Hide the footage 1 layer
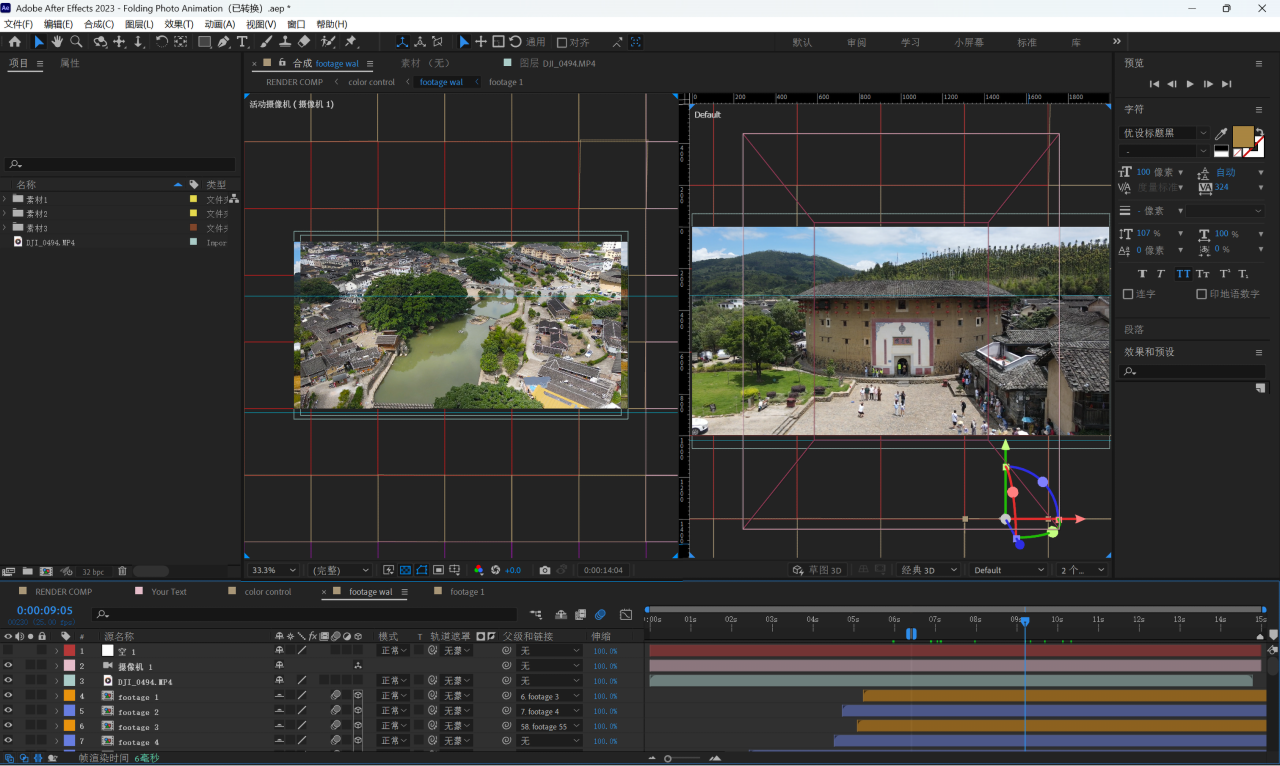1280x766 pixels. coord(8,696)
